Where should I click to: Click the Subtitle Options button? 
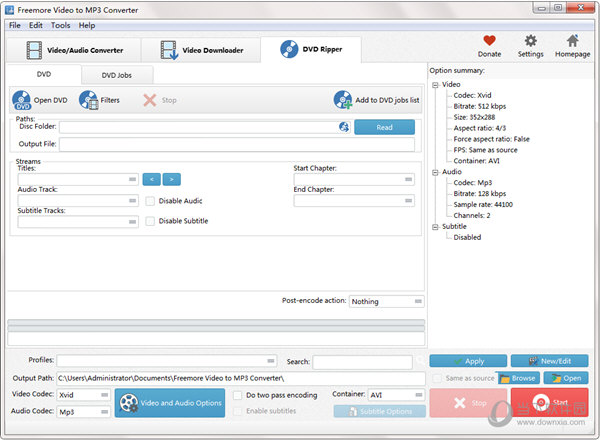point(380,411)
